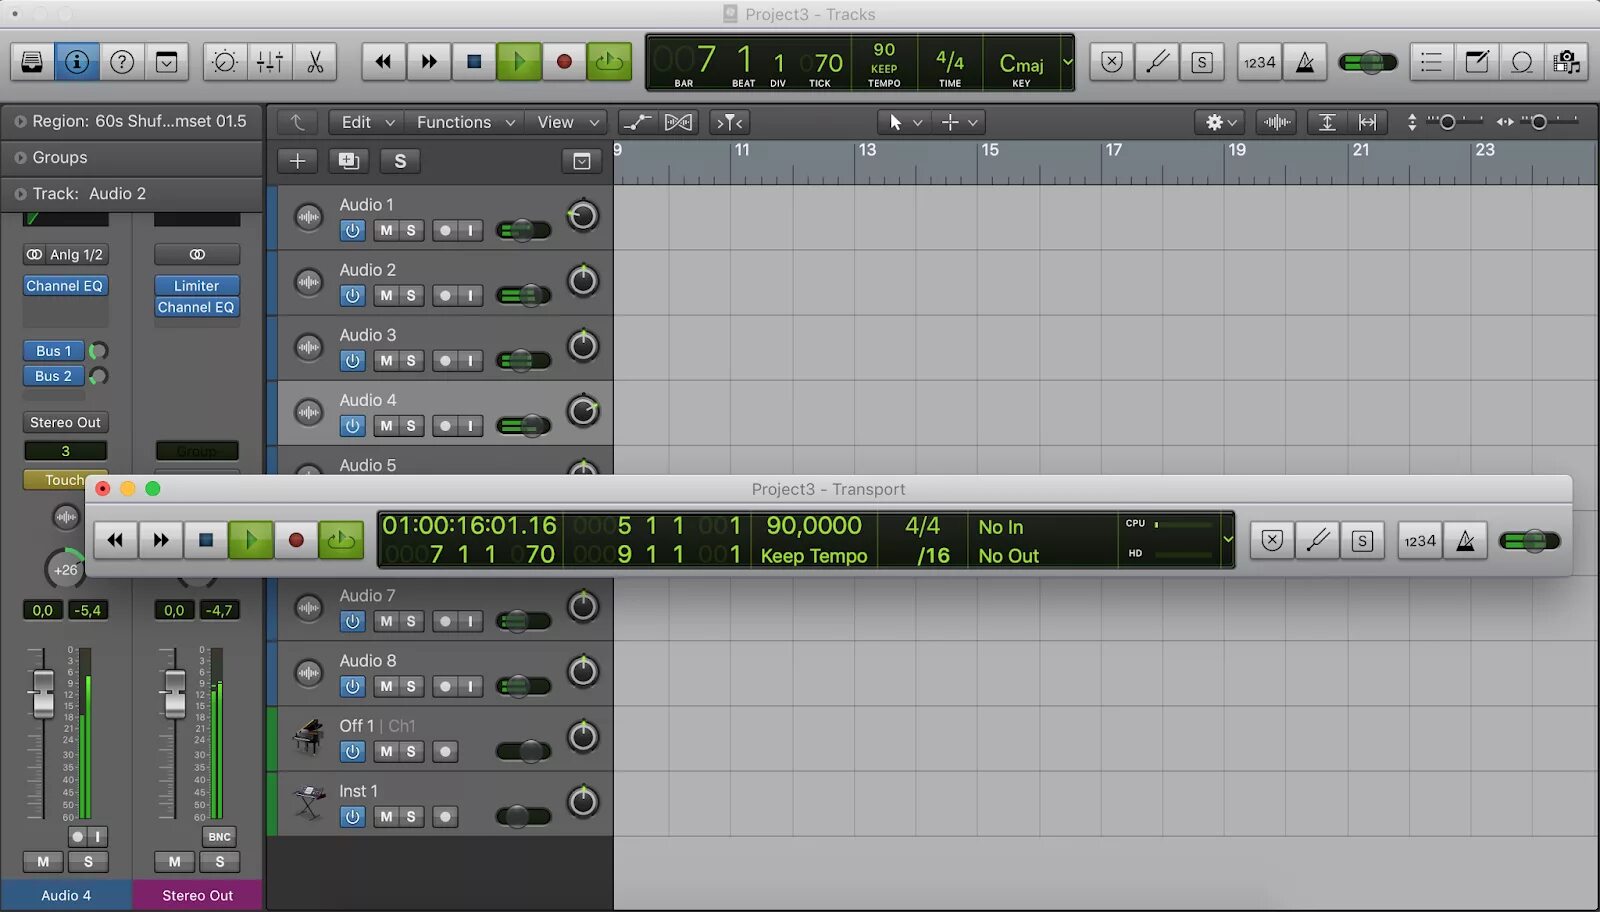Mute the Audio 1 track
Image resolution: width=1600 pixels, height=912 pixels.
point(386,230)
